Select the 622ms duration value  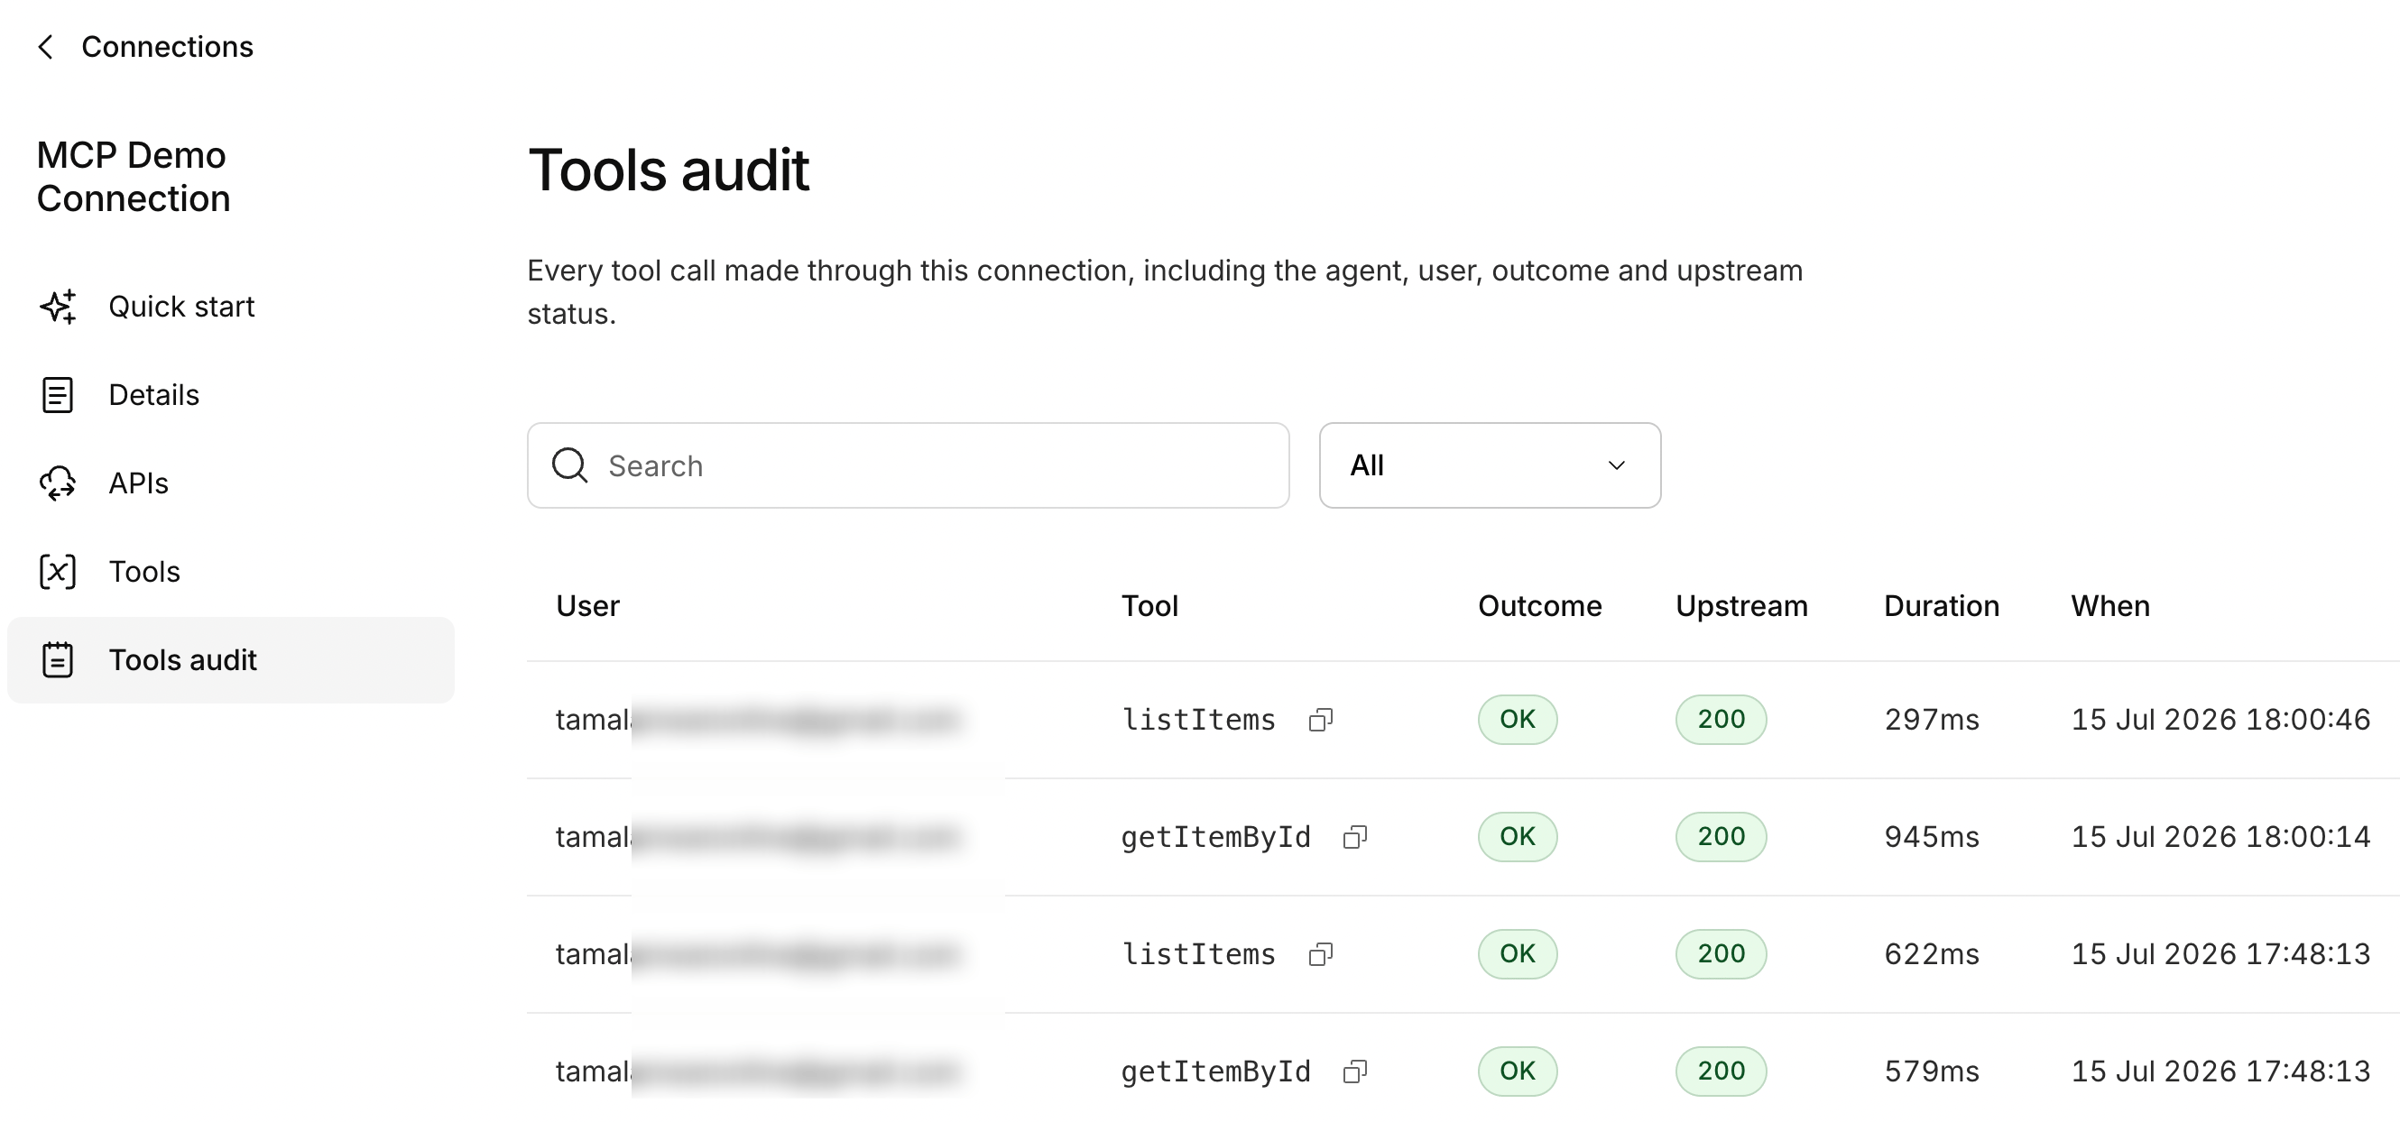point(1932,954)
